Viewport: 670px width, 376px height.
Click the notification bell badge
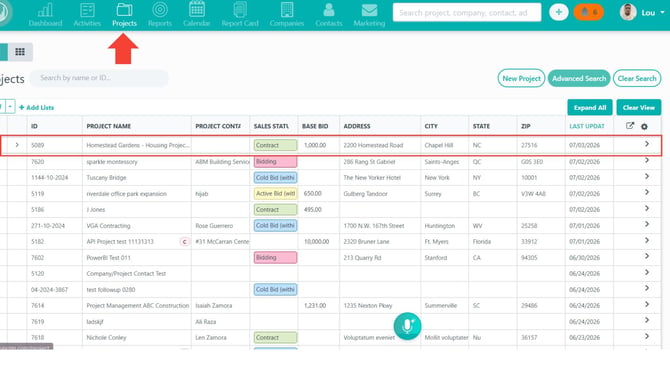coord(588,12)
